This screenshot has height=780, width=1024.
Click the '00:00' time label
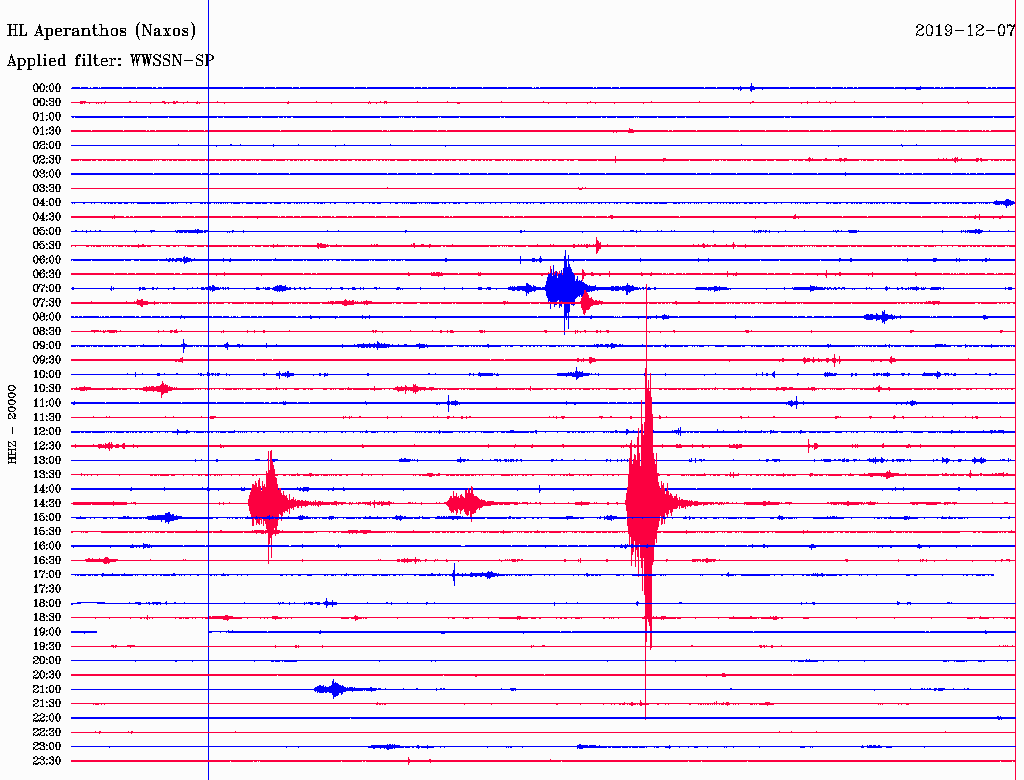pos(47,88)
